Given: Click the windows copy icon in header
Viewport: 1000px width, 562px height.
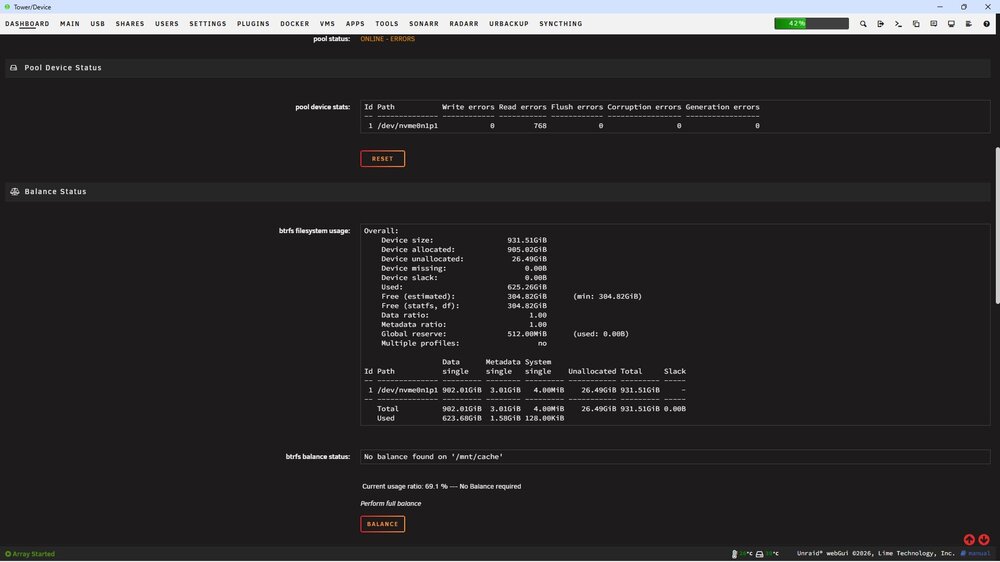Looking at the screenshot, I should (x=916, y=24).
